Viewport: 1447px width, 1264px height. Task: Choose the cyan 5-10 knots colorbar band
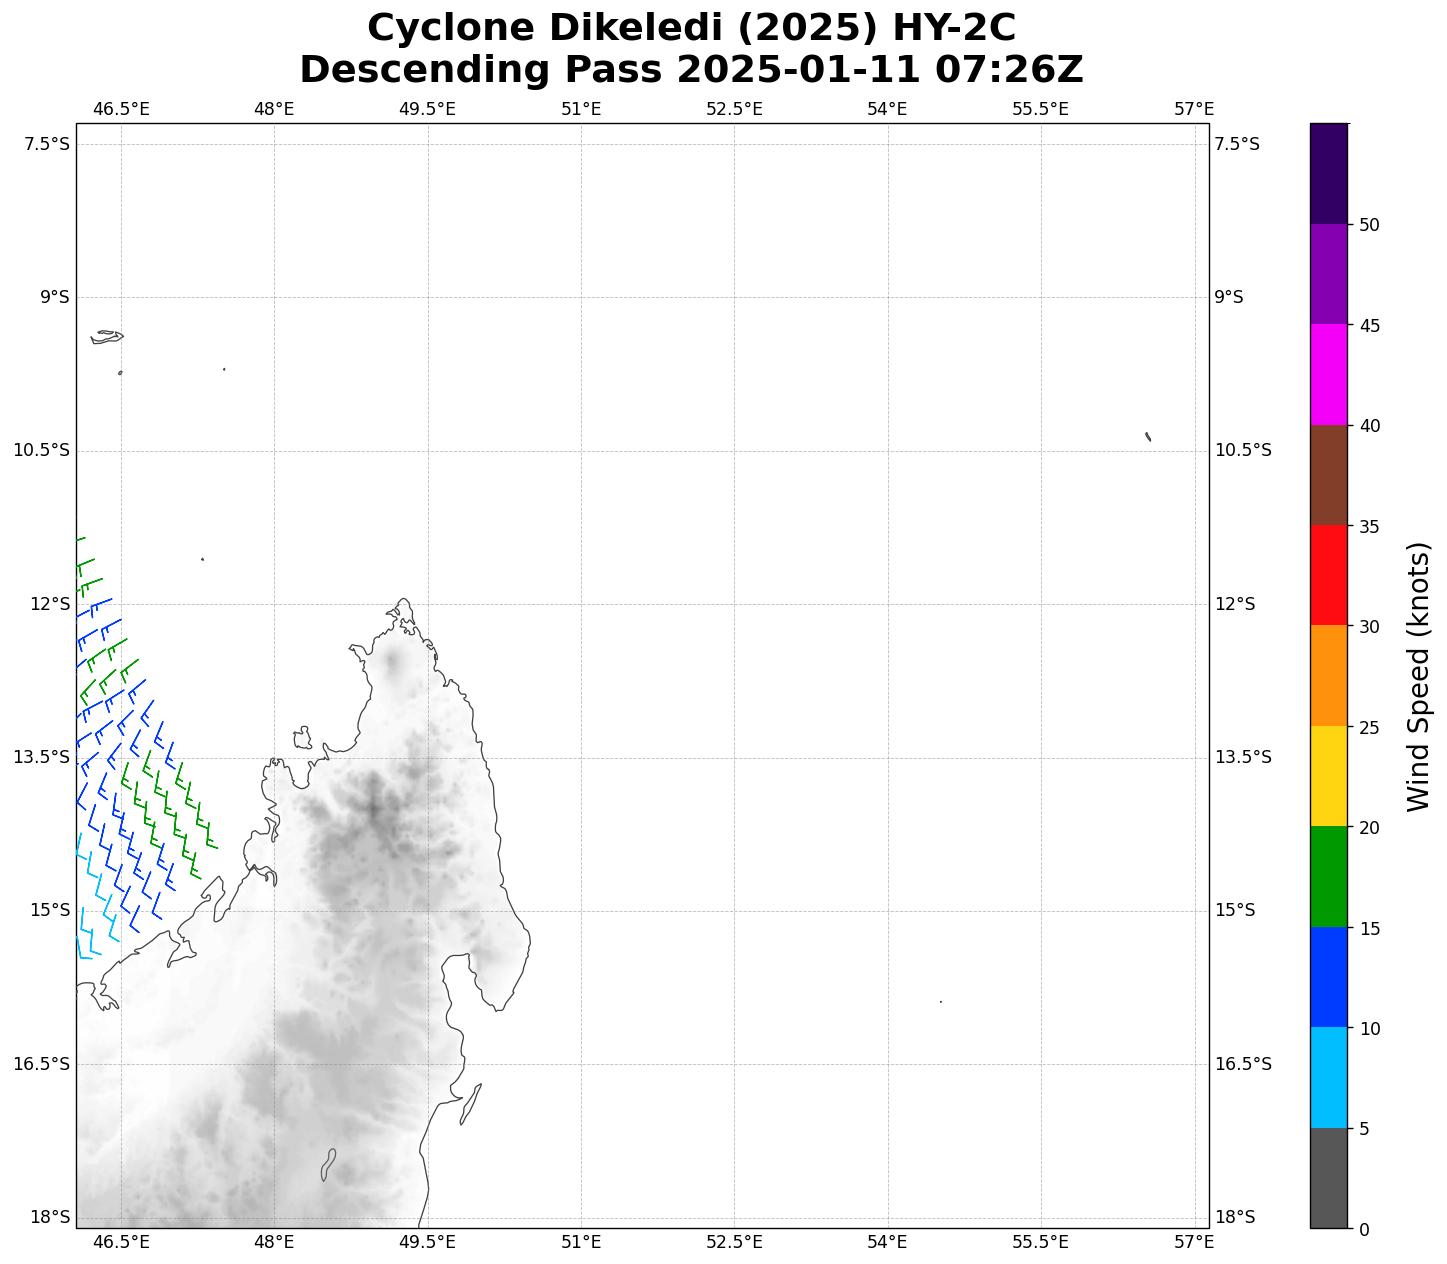pyautogui.click(x=1329, y=1077)
